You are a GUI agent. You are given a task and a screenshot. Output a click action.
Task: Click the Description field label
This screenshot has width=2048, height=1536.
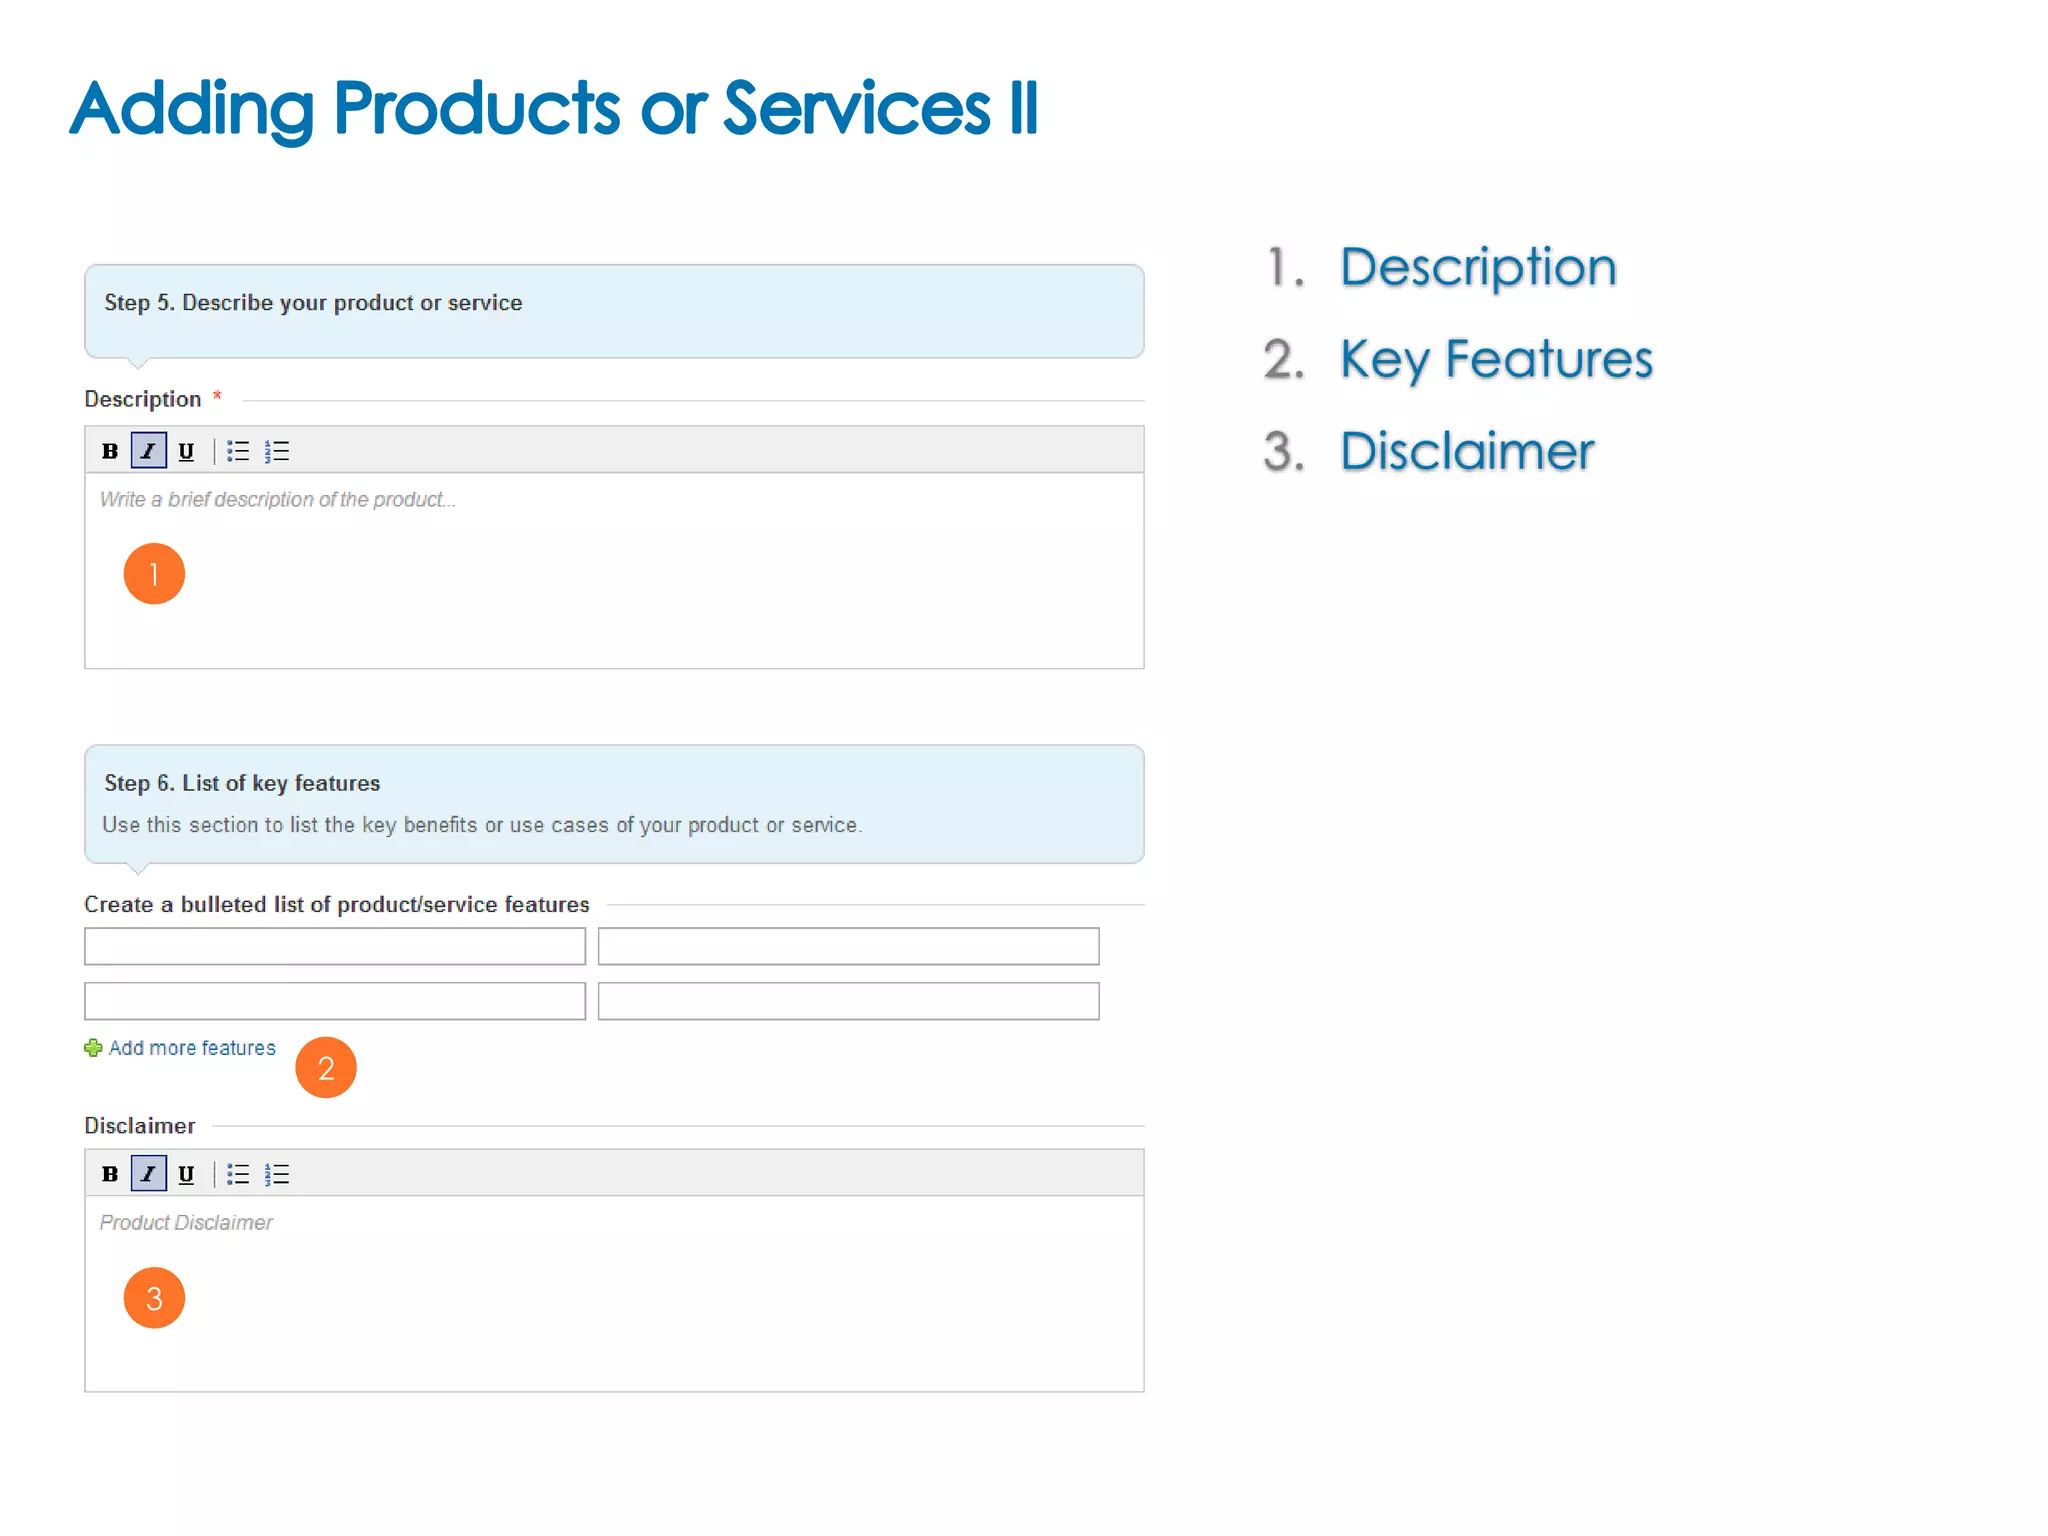click(x=143, y=399)
